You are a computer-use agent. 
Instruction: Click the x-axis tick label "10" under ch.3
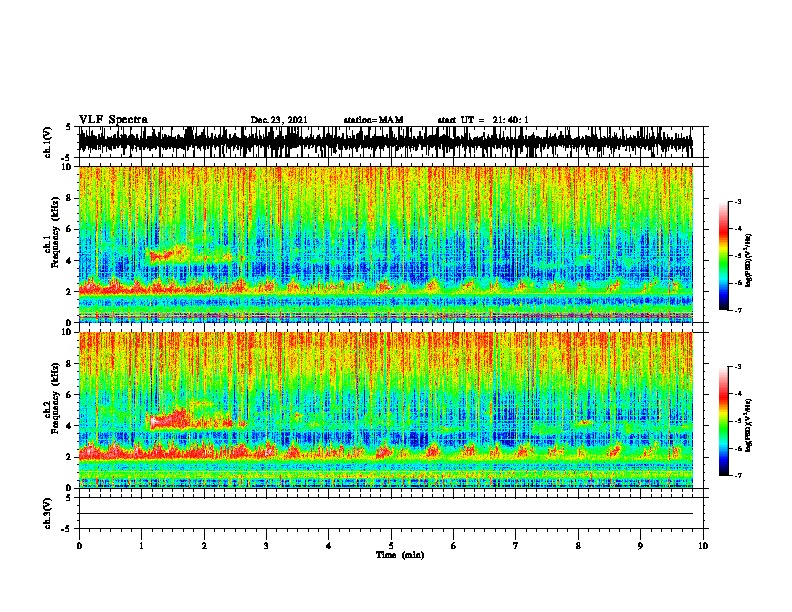(x=703, y=546)
